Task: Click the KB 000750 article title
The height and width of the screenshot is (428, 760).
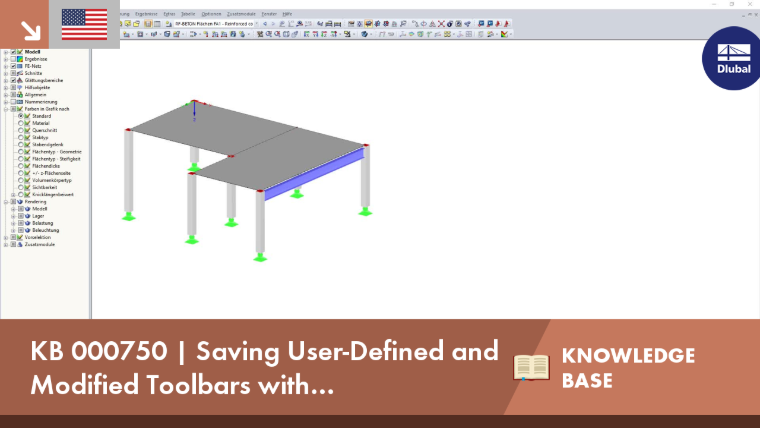Action: tap(264, 367)
